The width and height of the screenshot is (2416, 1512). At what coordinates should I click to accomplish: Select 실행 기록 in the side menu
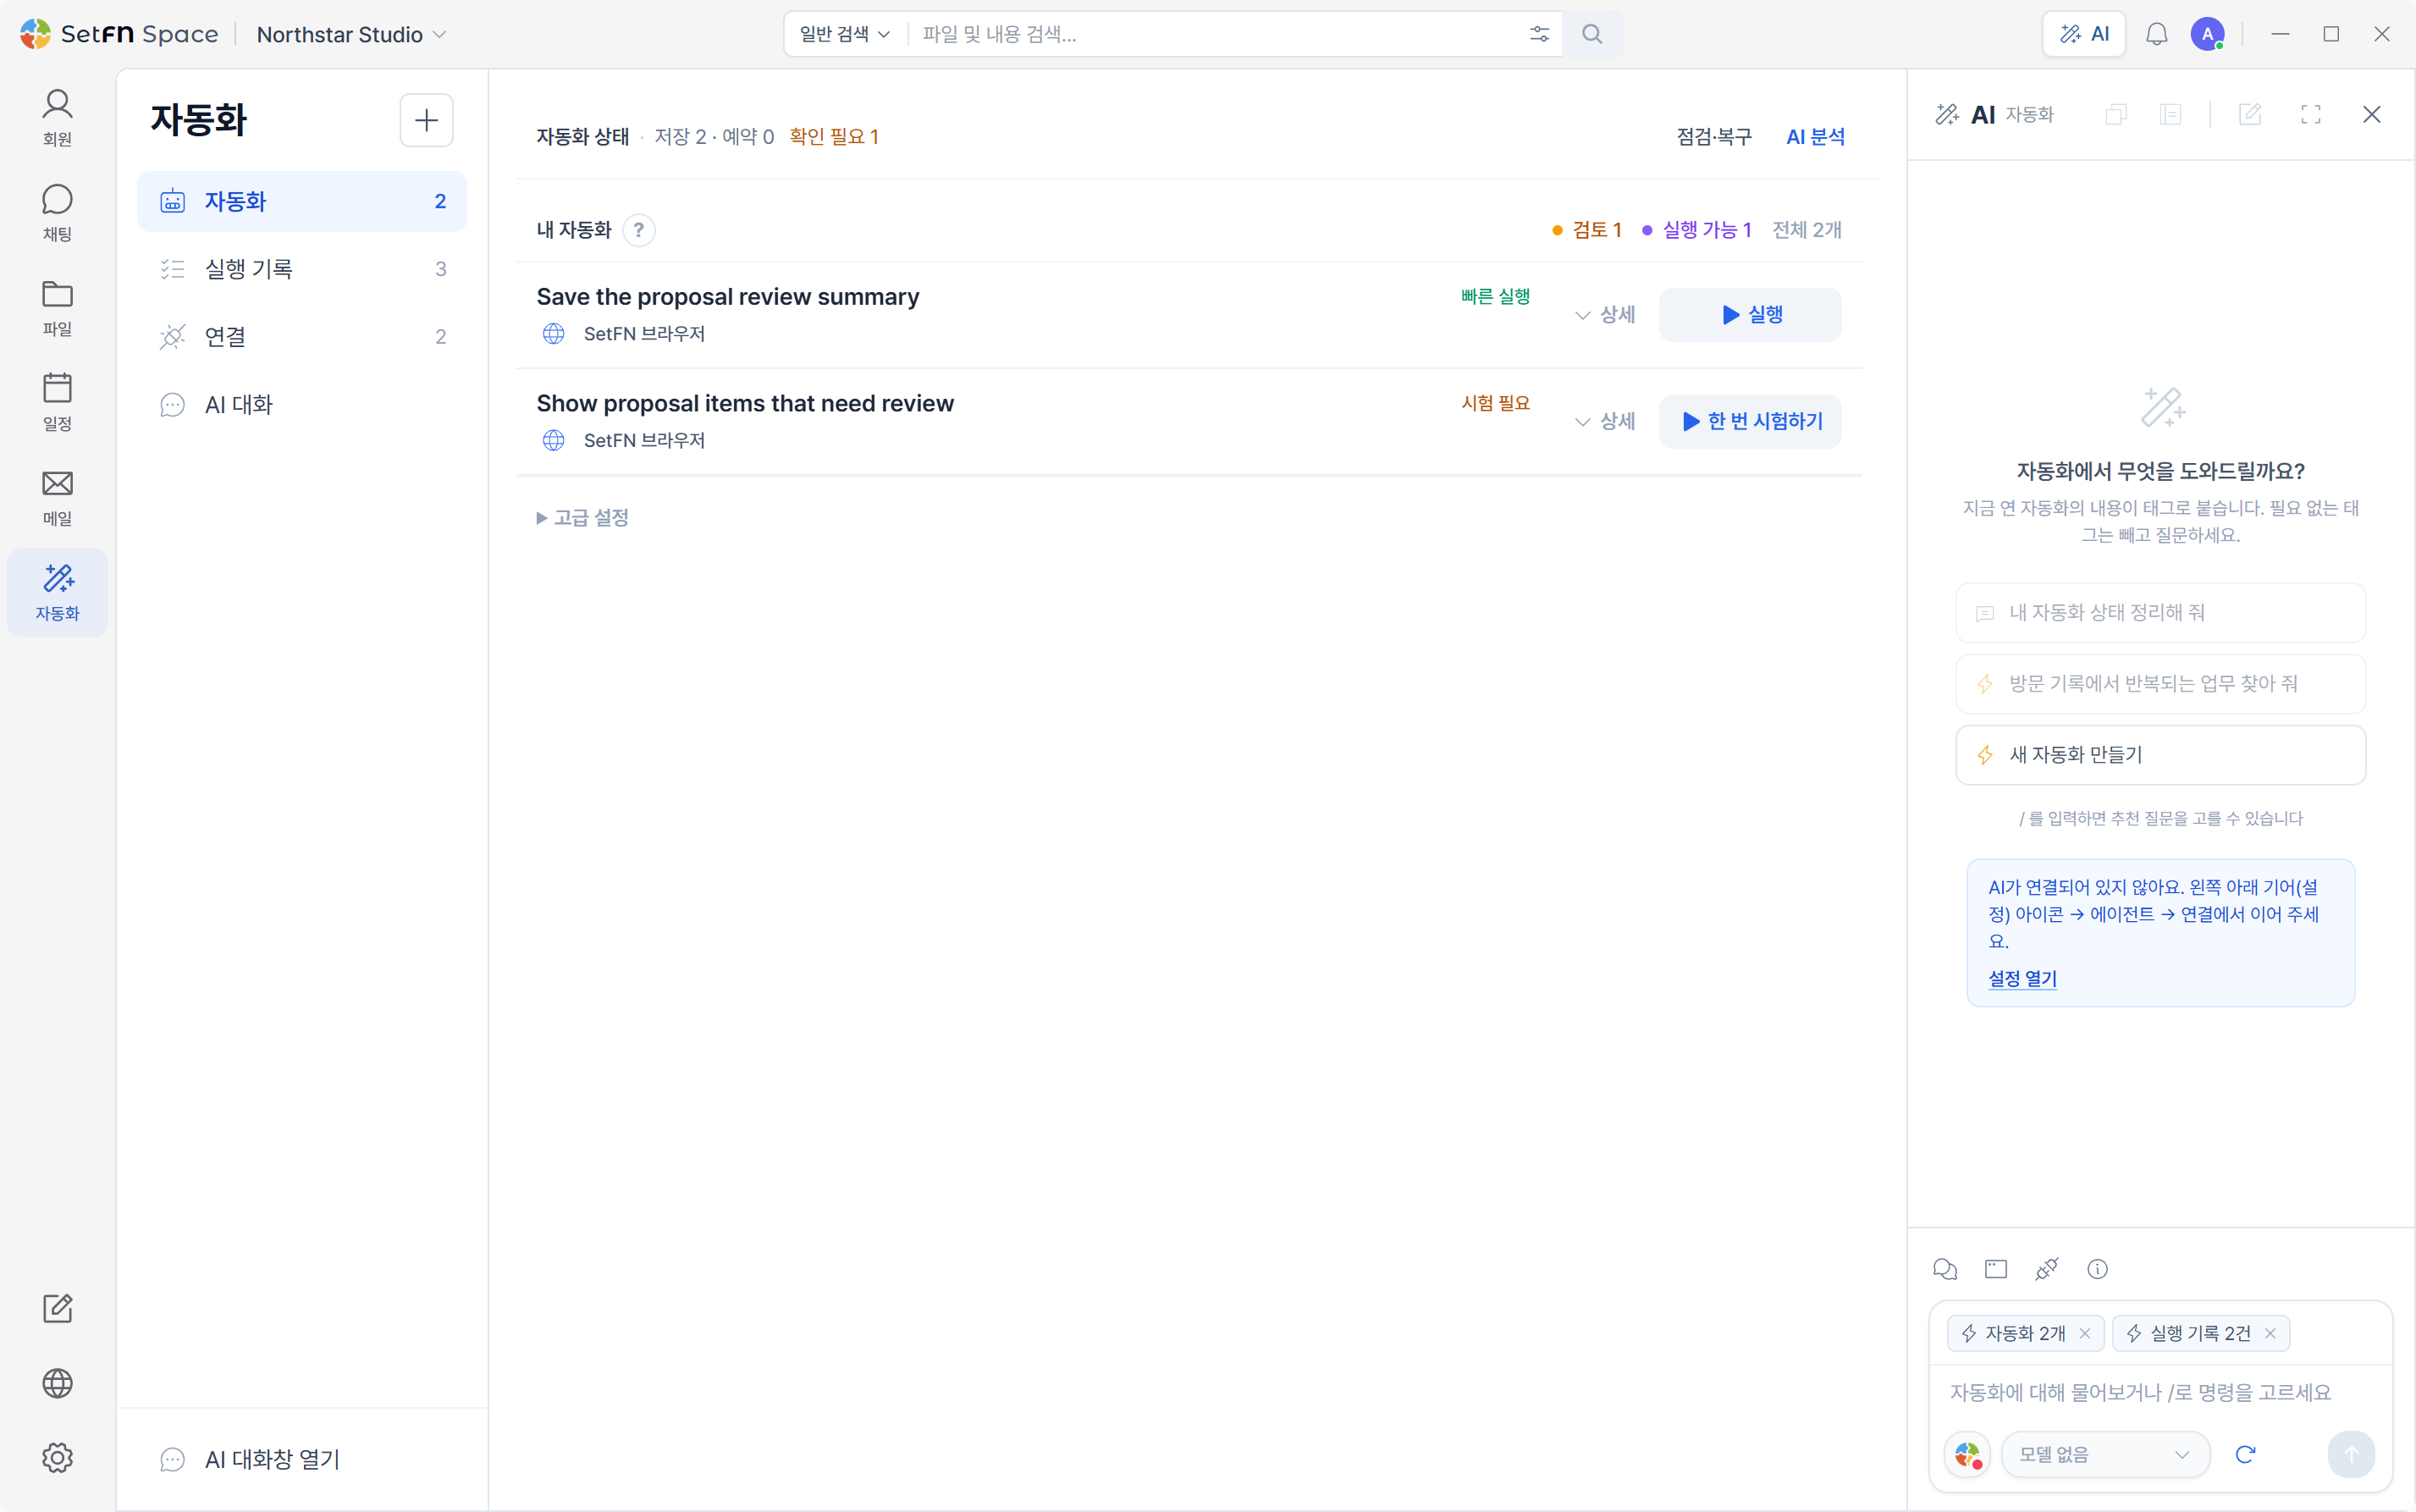[x=302, y=269]
